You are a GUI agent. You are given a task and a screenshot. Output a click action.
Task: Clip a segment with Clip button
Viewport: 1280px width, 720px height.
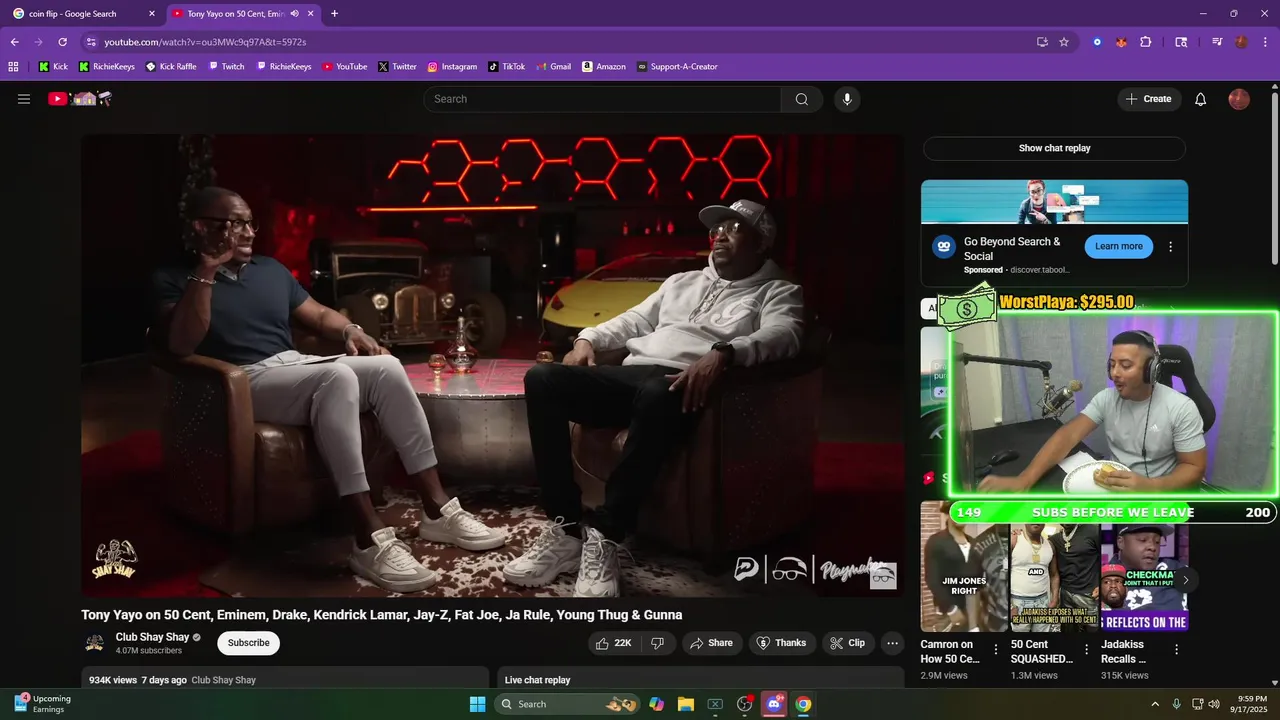pos(848,643)
